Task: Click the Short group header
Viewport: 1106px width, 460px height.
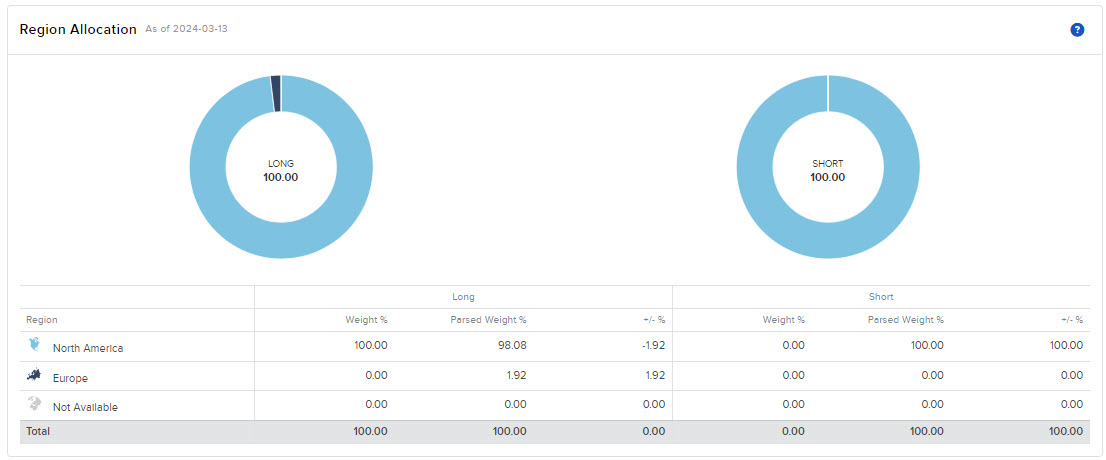Action: point(881,297)
